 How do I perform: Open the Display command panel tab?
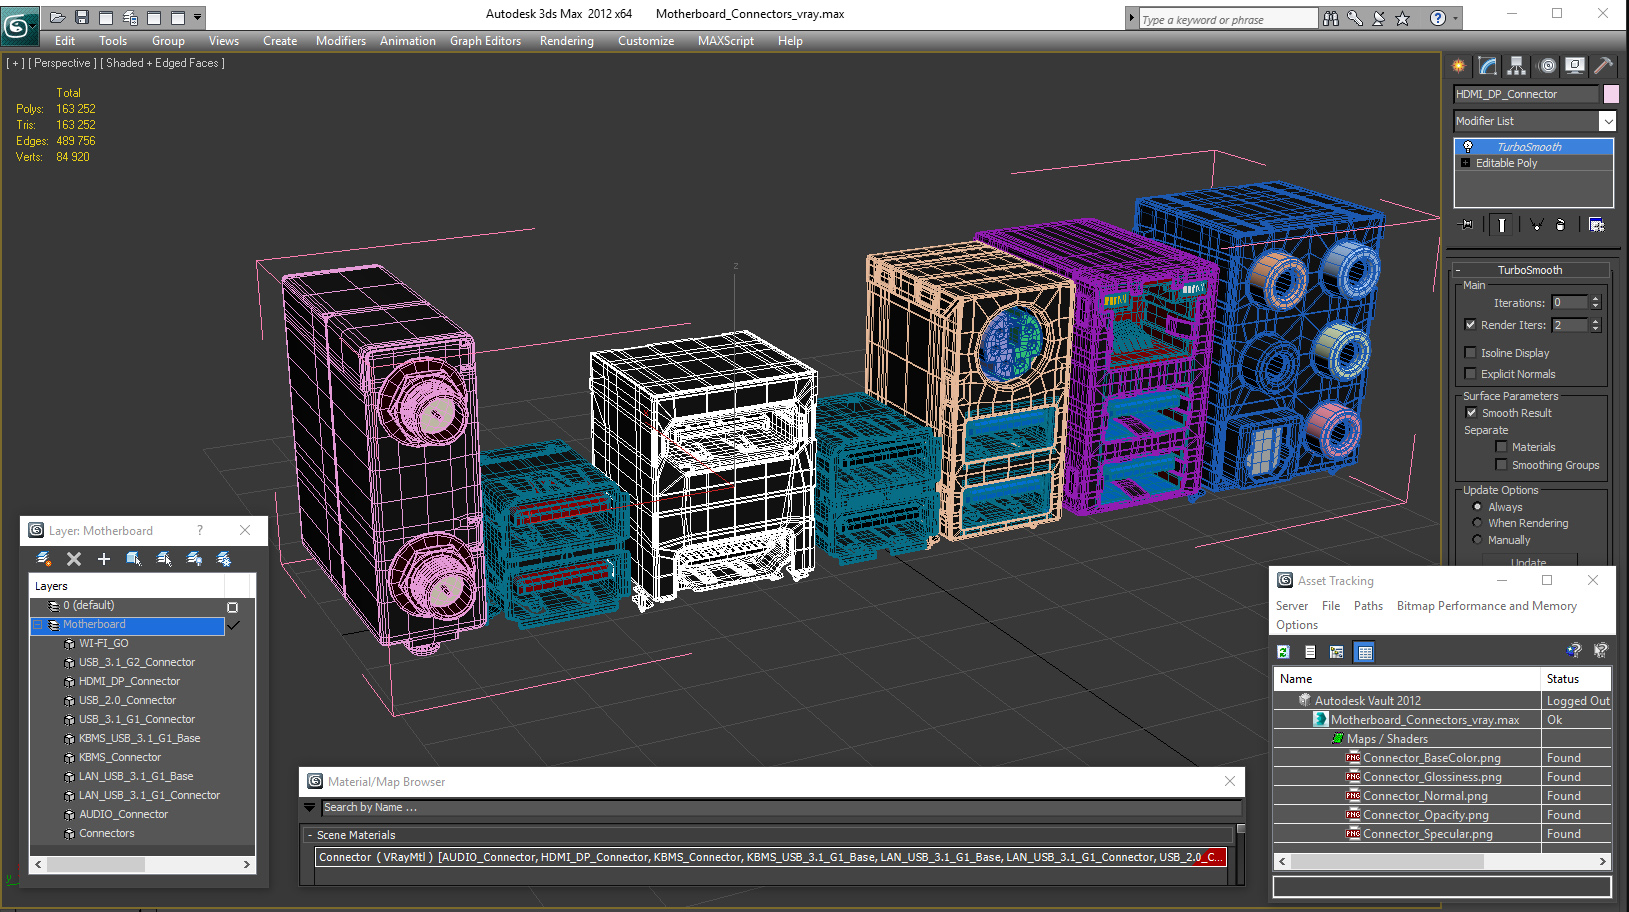pos(1575,66)
